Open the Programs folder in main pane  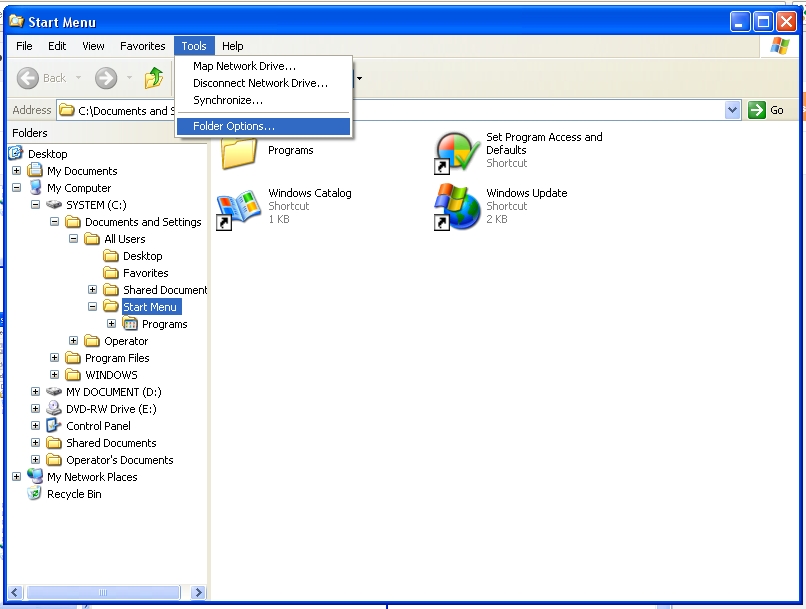click(239, 153)
